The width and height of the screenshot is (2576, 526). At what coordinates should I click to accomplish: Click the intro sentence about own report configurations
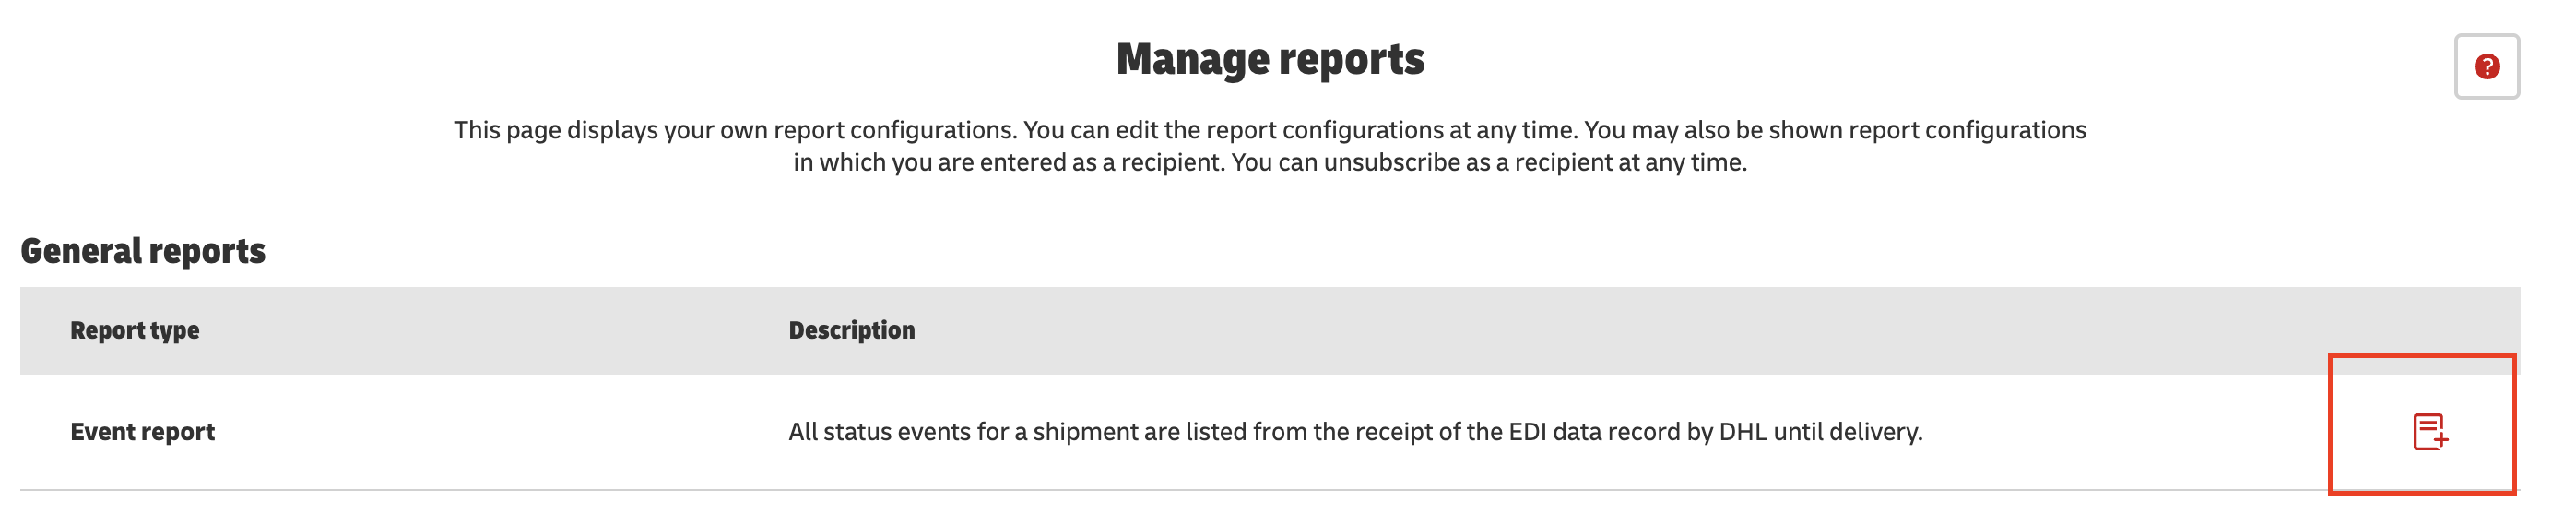coord(735,130)
